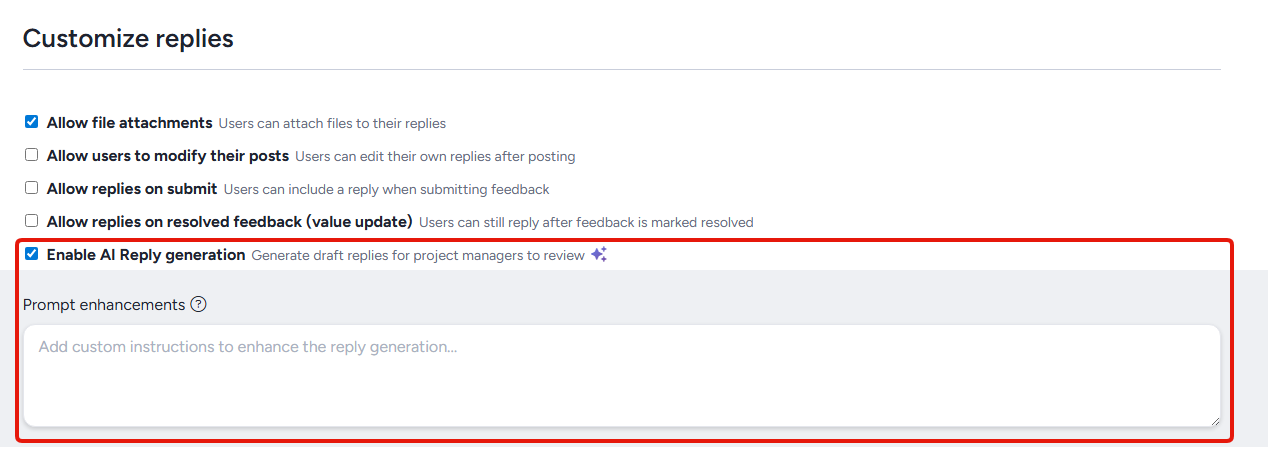The width and height of the screenshot is (1268, 474).
Task: Click the "Generate draft replies" description text
Action: pyautogui.click(x=417, y=256)
